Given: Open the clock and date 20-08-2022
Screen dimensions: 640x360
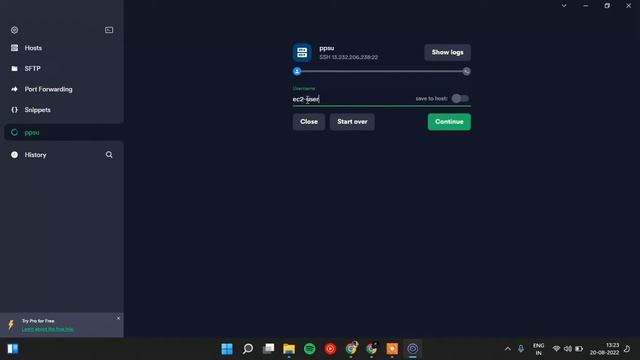Looking at the screenshot, I should (x=604, y=349).
